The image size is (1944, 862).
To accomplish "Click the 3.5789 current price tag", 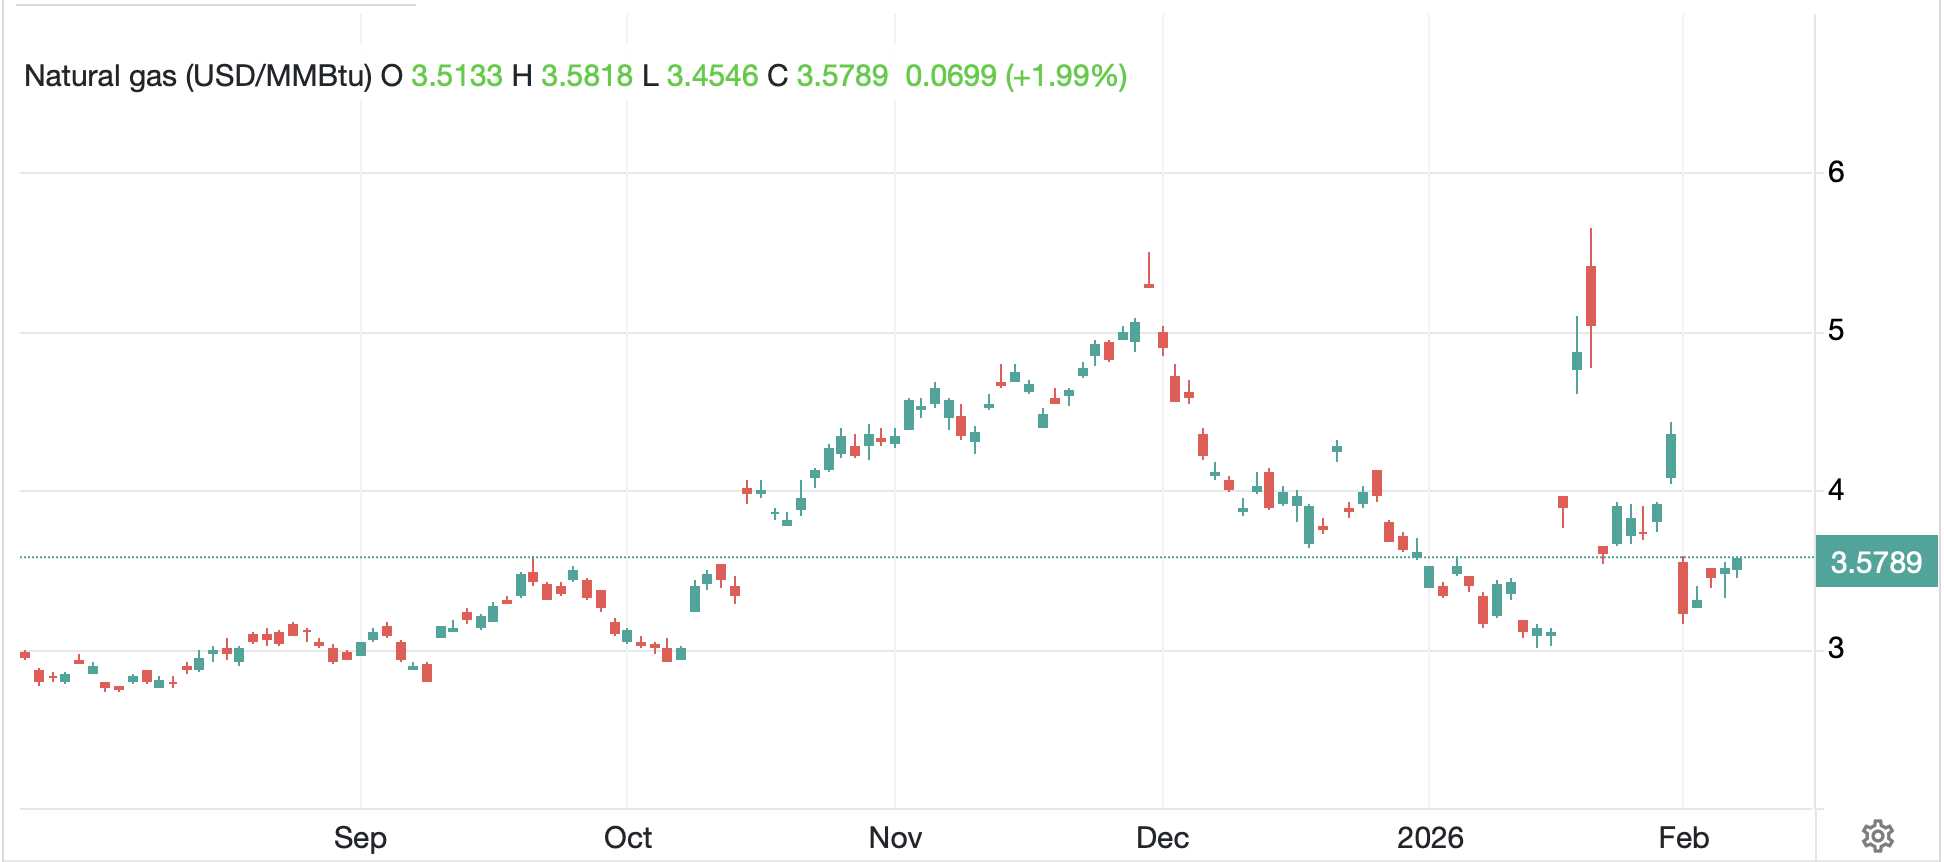I will tap(1876, 563).
